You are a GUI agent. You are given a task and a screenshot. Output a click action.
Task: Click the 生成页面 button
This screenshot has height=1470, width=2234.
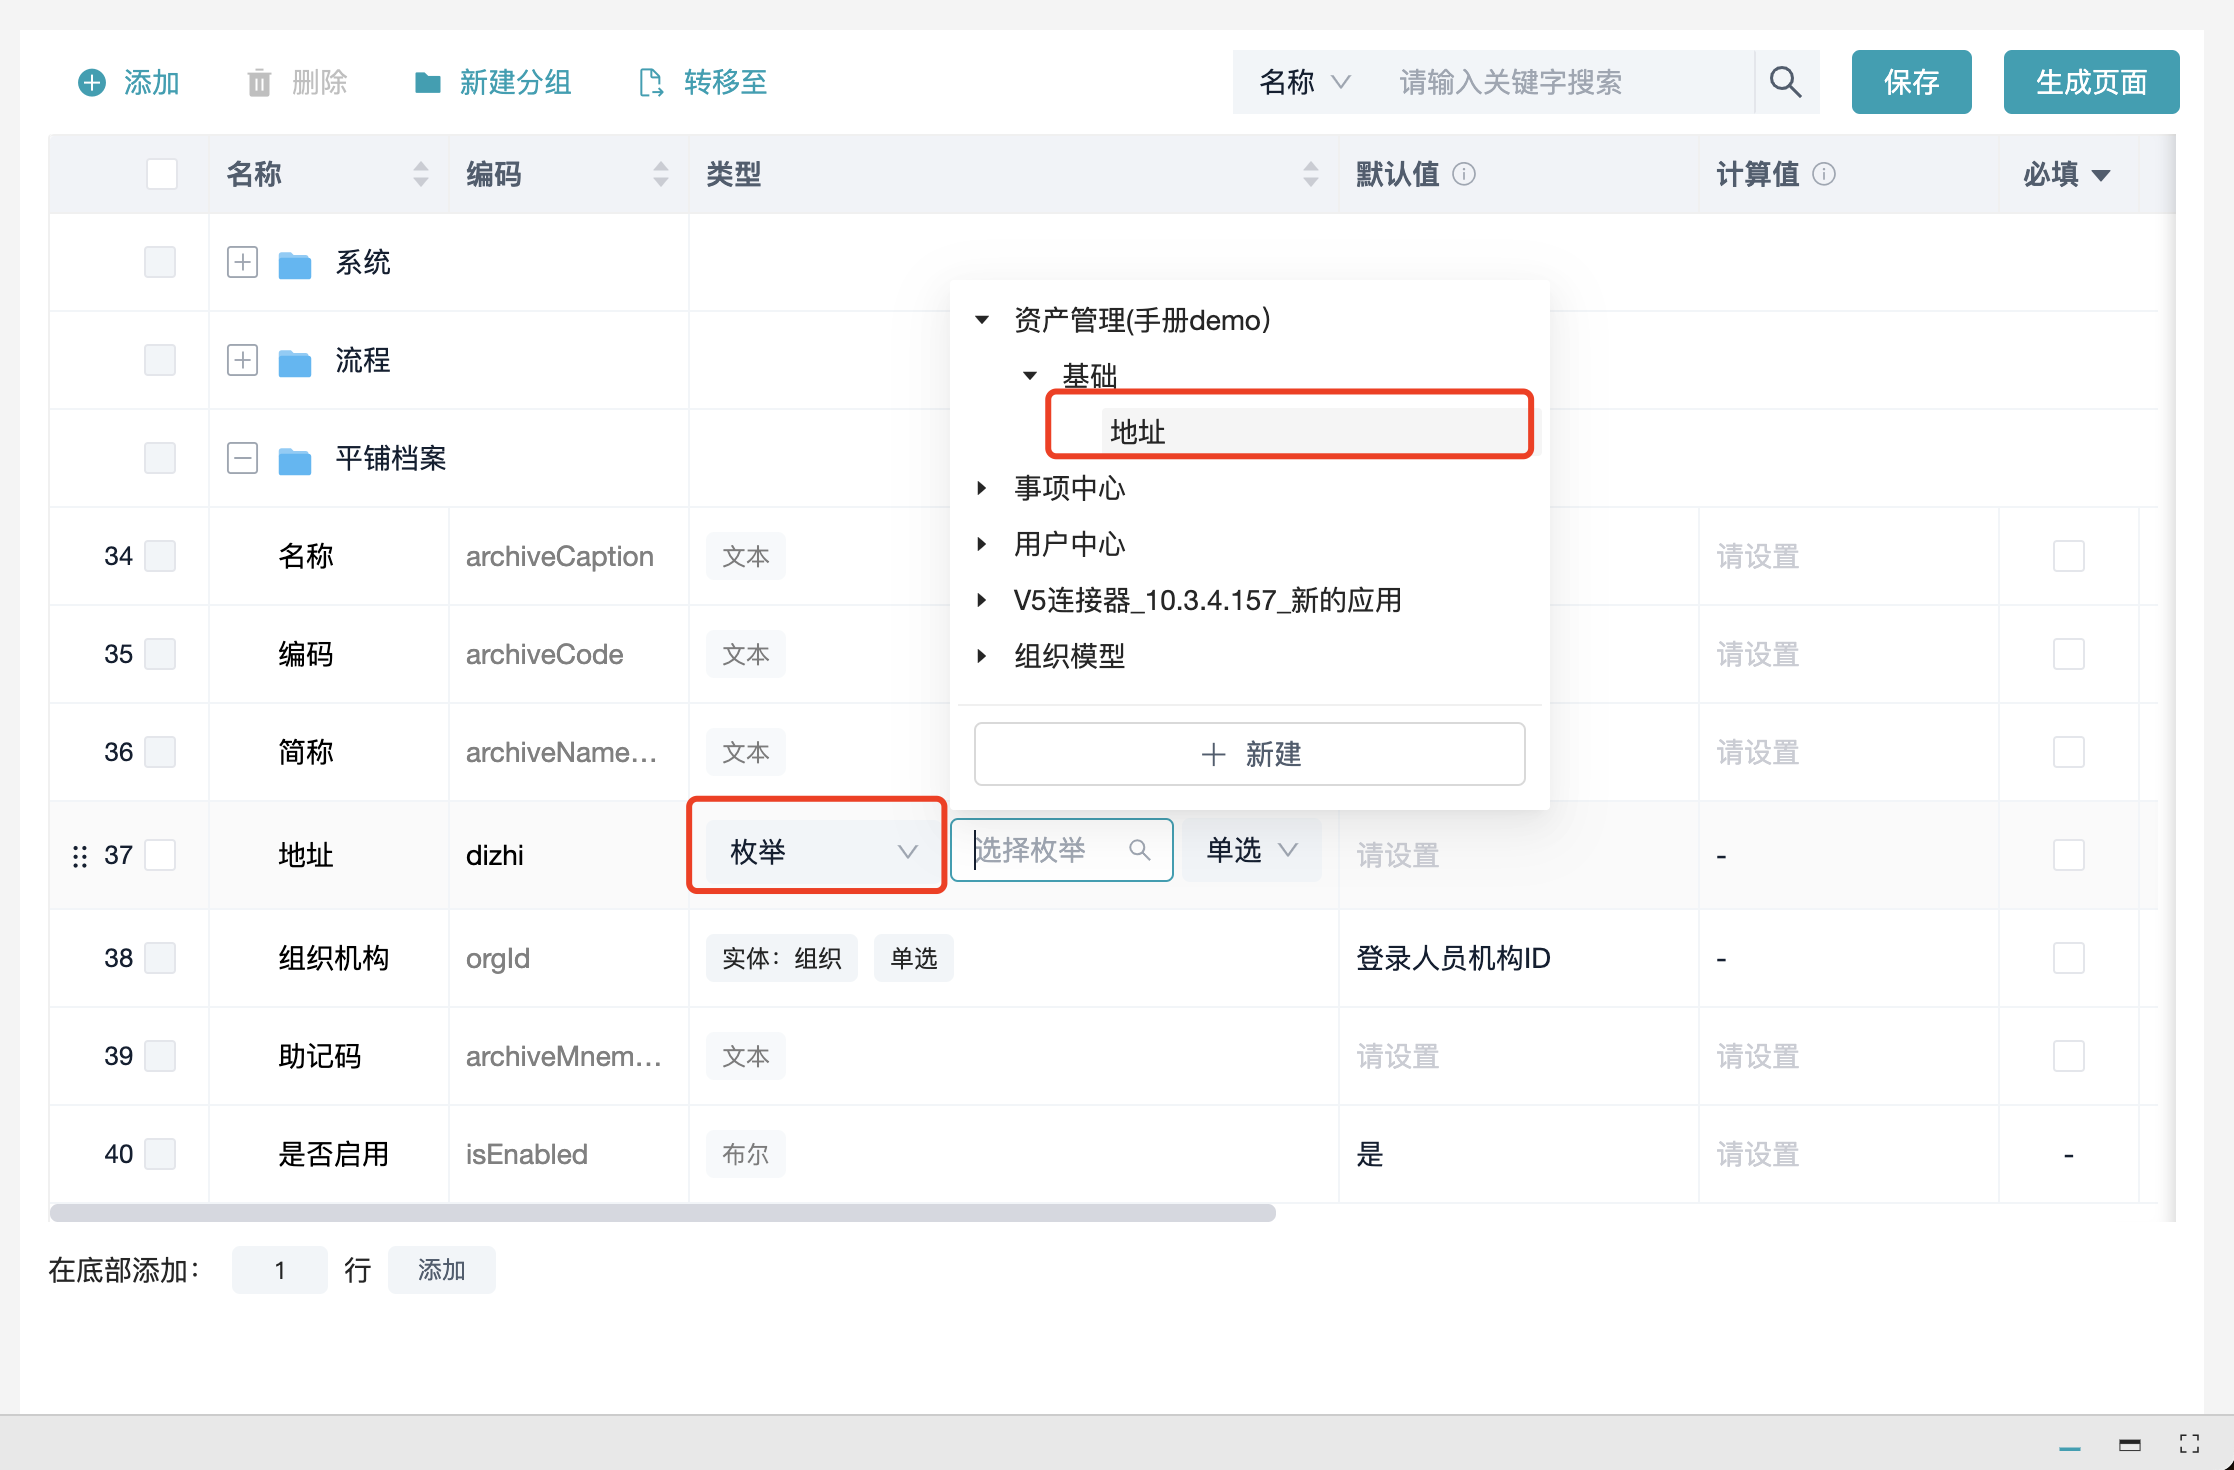pos(2092,82)
